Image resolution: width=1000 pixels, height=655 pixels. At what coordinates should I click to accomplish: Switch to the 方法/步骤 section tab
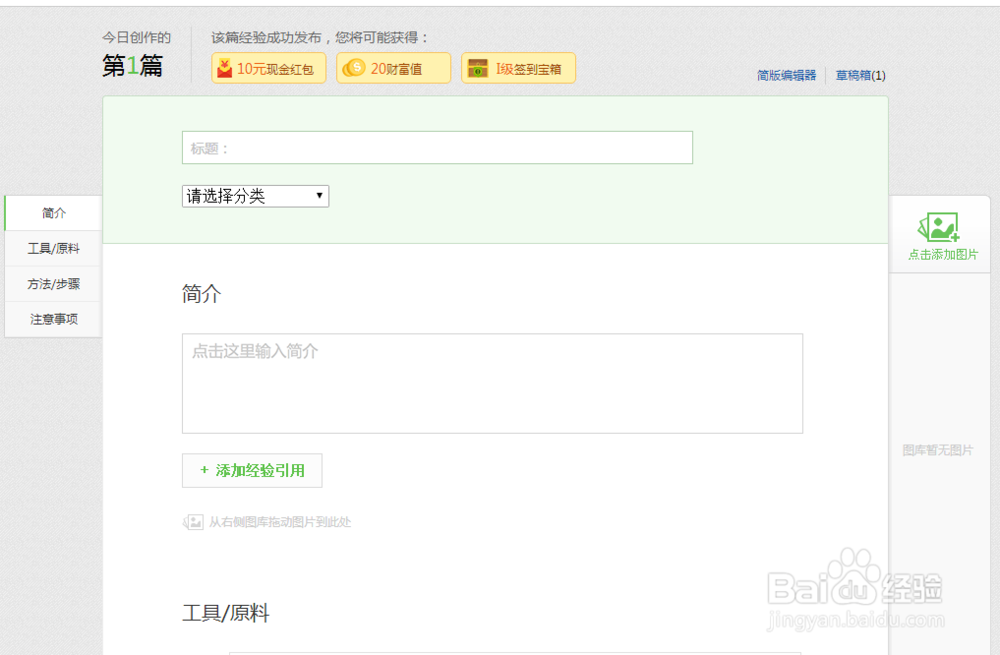pos(52,284)
